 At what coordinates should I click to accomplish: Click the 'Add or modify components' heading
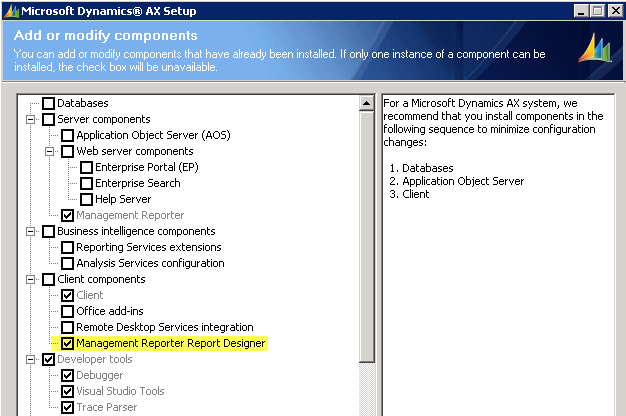(106, 36)
